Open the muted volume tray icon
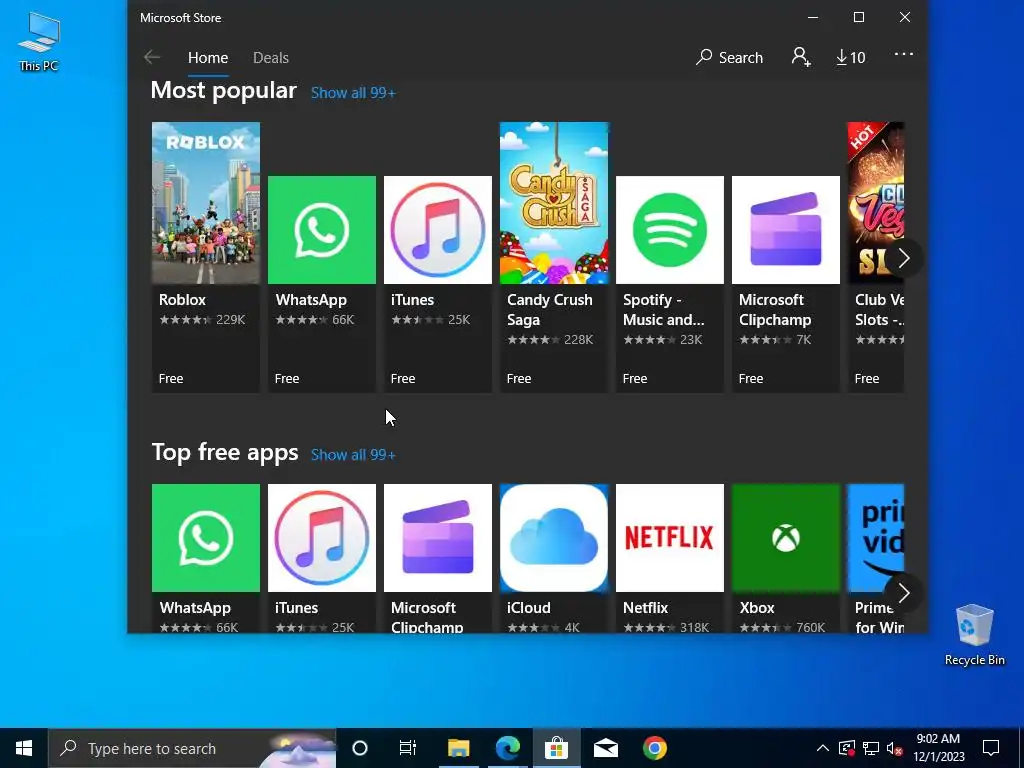 coord(894,748)
